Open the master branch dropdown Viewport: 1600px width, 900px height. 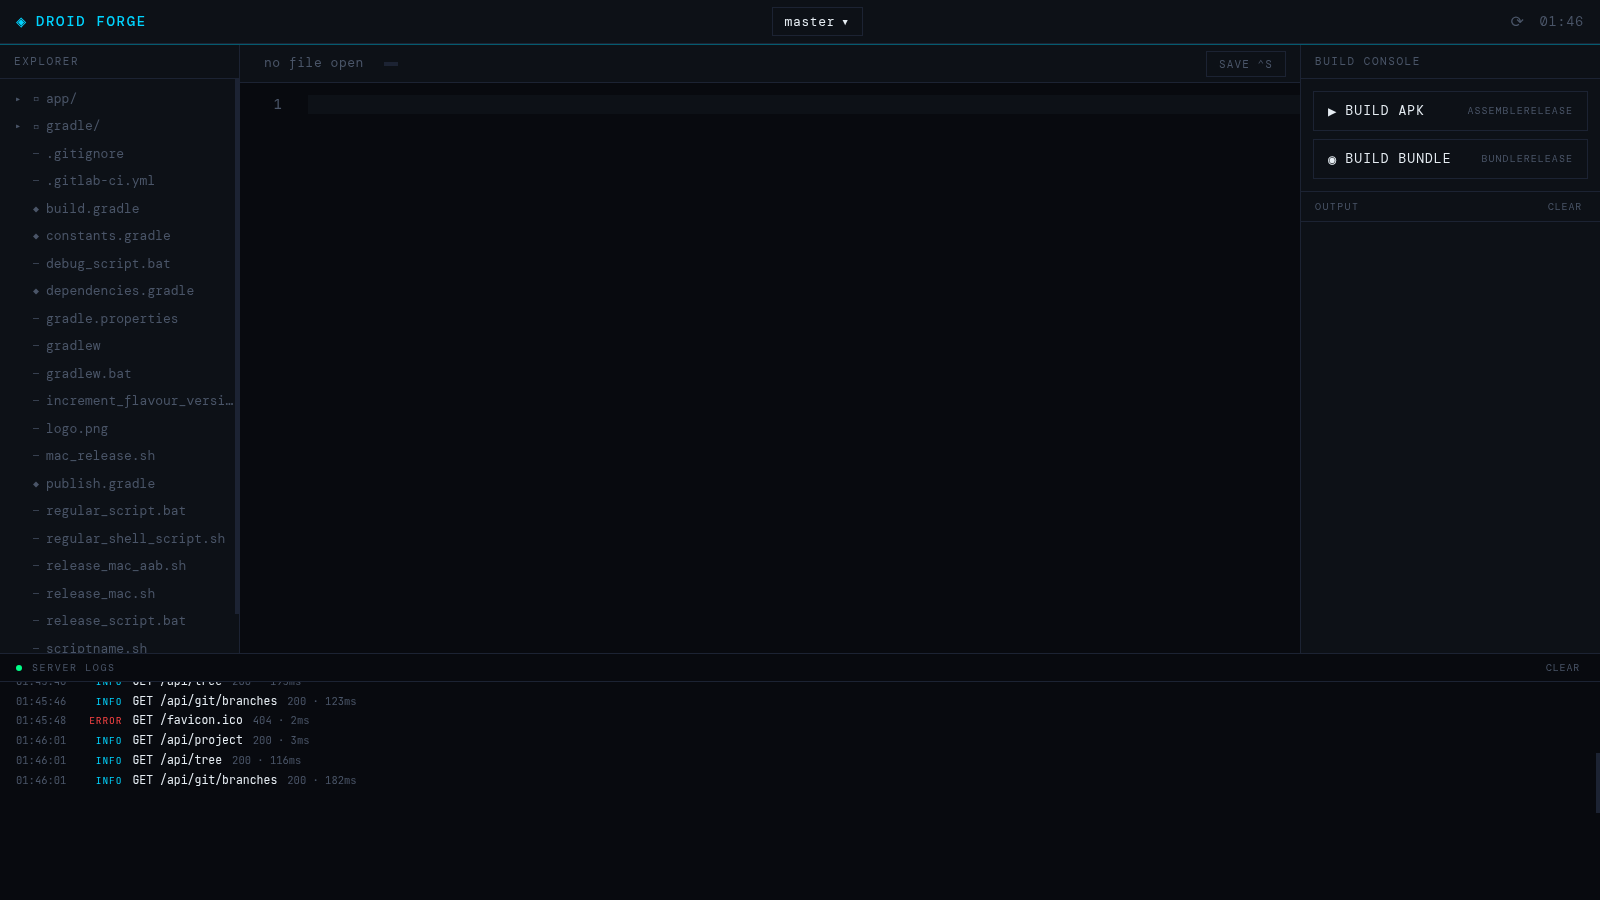tap(816, 21)
